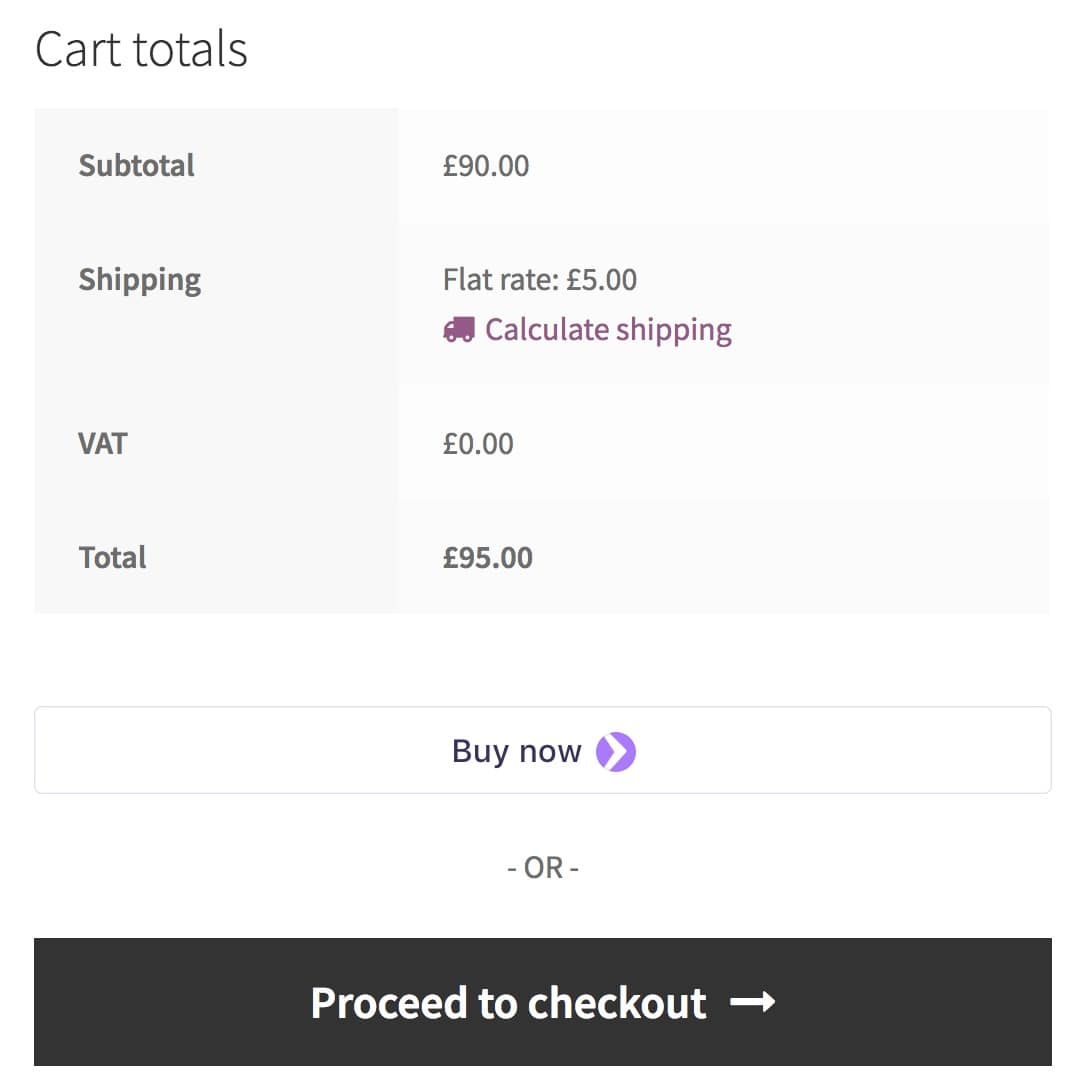Click the - OR - separator text
The image size is (1076, 1092).
click(543, 867)
